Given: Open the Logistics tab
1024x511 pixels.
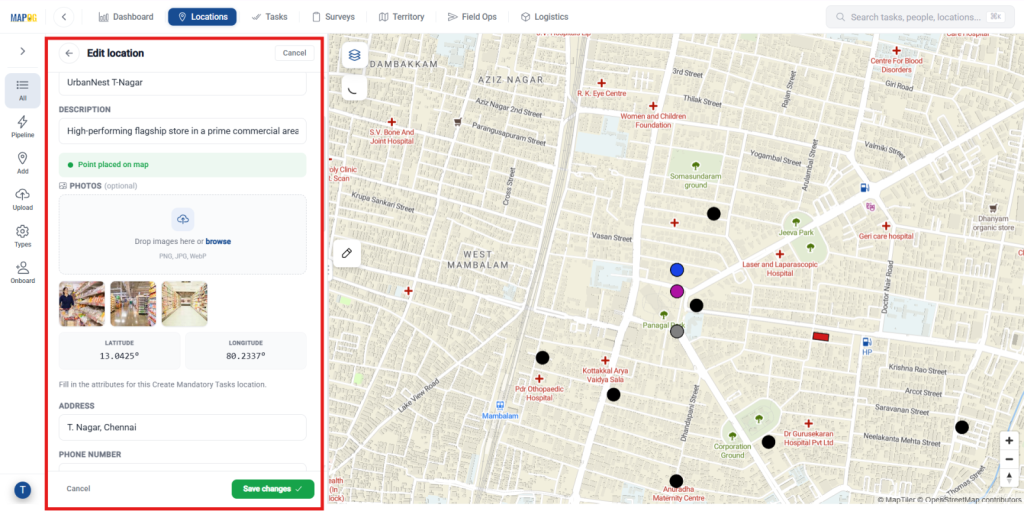Looking at the screenshot, I should (x=544, y=17).
